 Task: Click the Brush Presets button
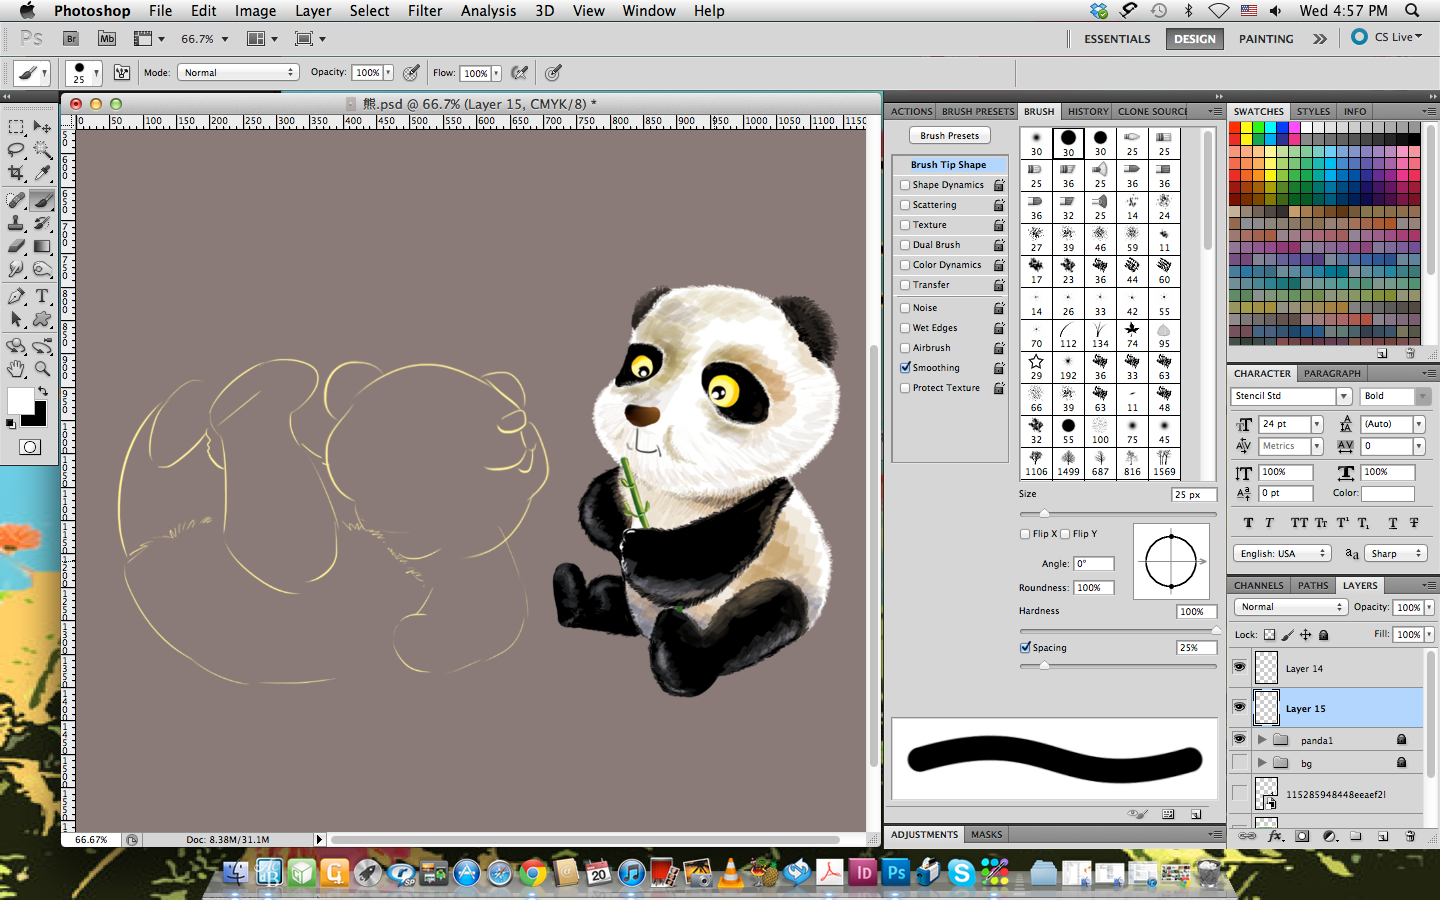coord(948,135)
